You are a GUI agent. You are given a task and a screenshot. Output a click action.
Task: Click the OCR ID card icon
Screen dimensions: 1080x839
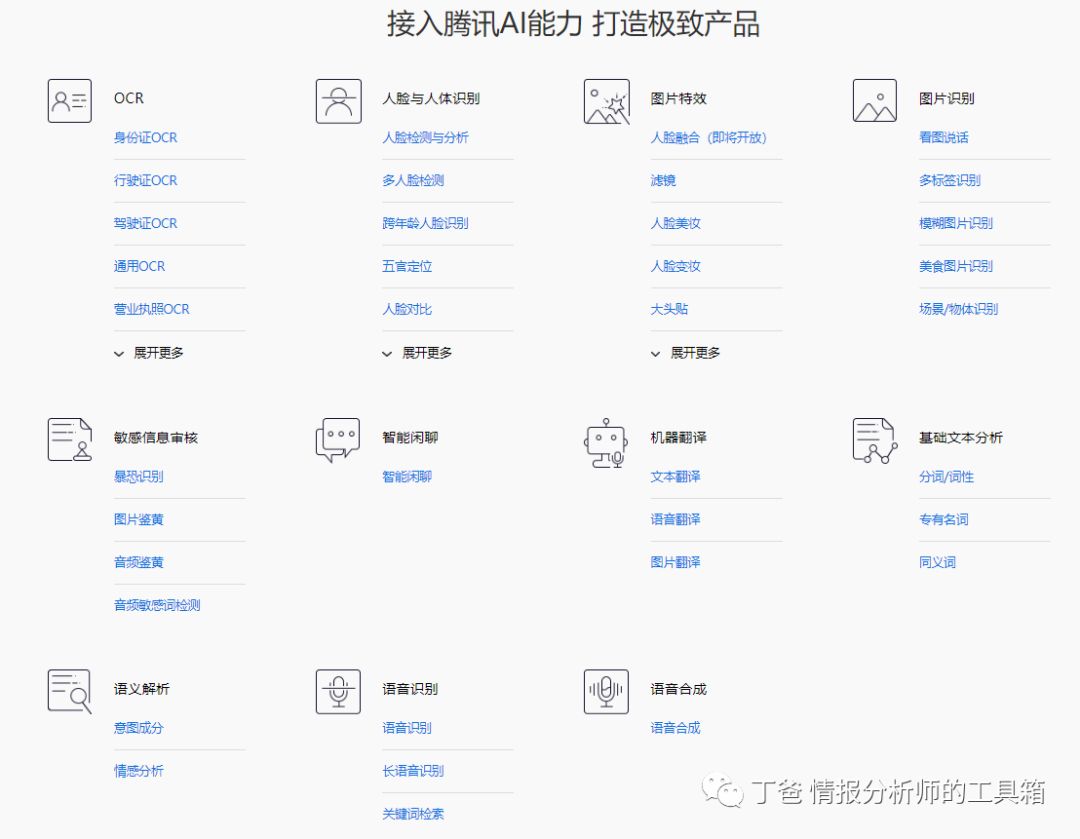tap(70, 101)
